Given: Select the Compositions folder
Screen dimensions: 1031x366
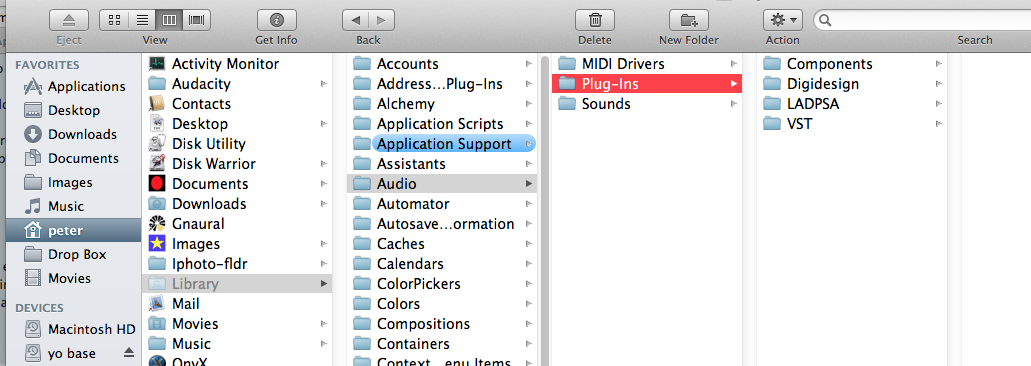Looking at the screenshot, I should point(443,324).
